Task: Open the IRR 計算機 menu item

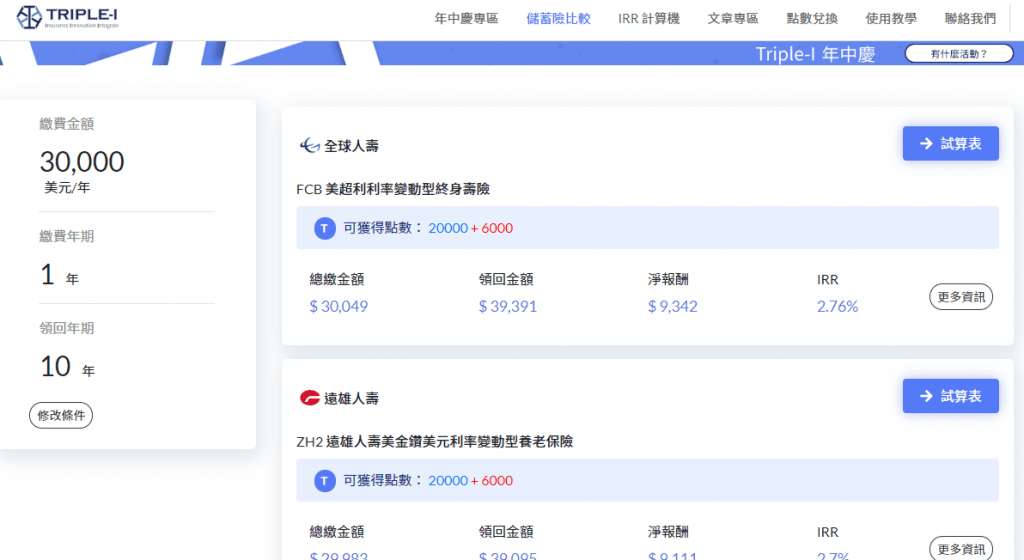Action: pos(648,19)
